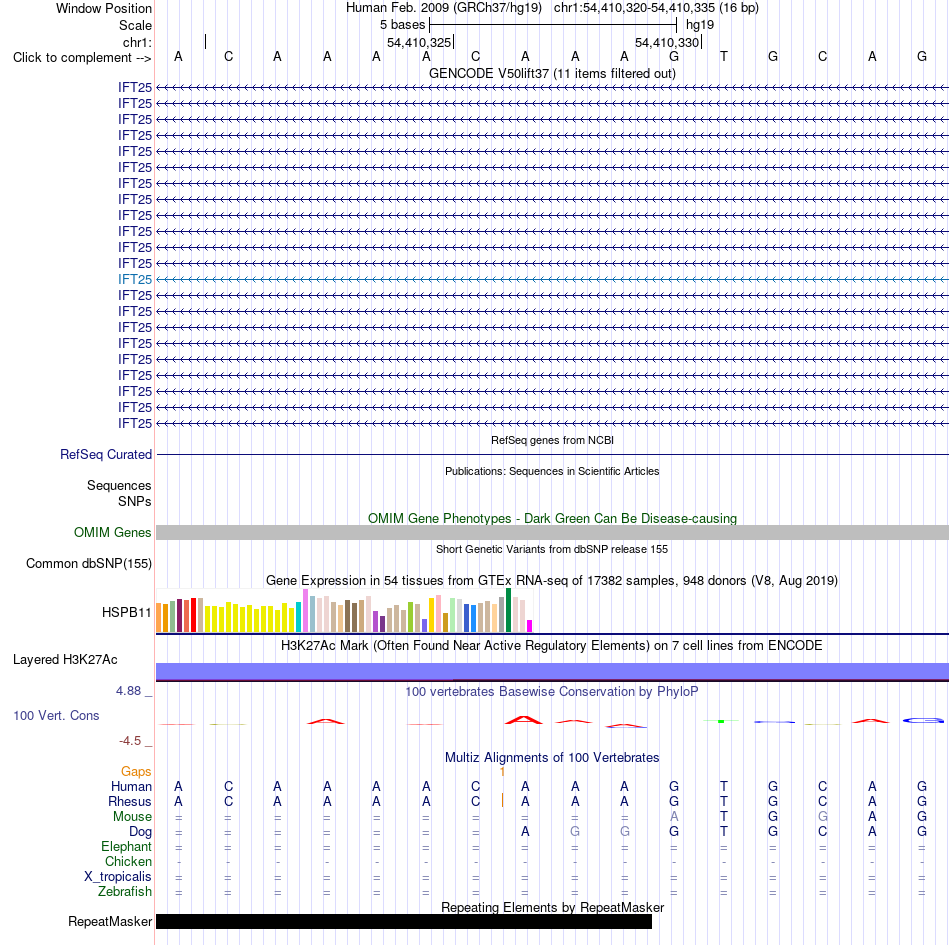
Task: Click the 54,410,330 coordinate tick label
Action: coord(666,42)
